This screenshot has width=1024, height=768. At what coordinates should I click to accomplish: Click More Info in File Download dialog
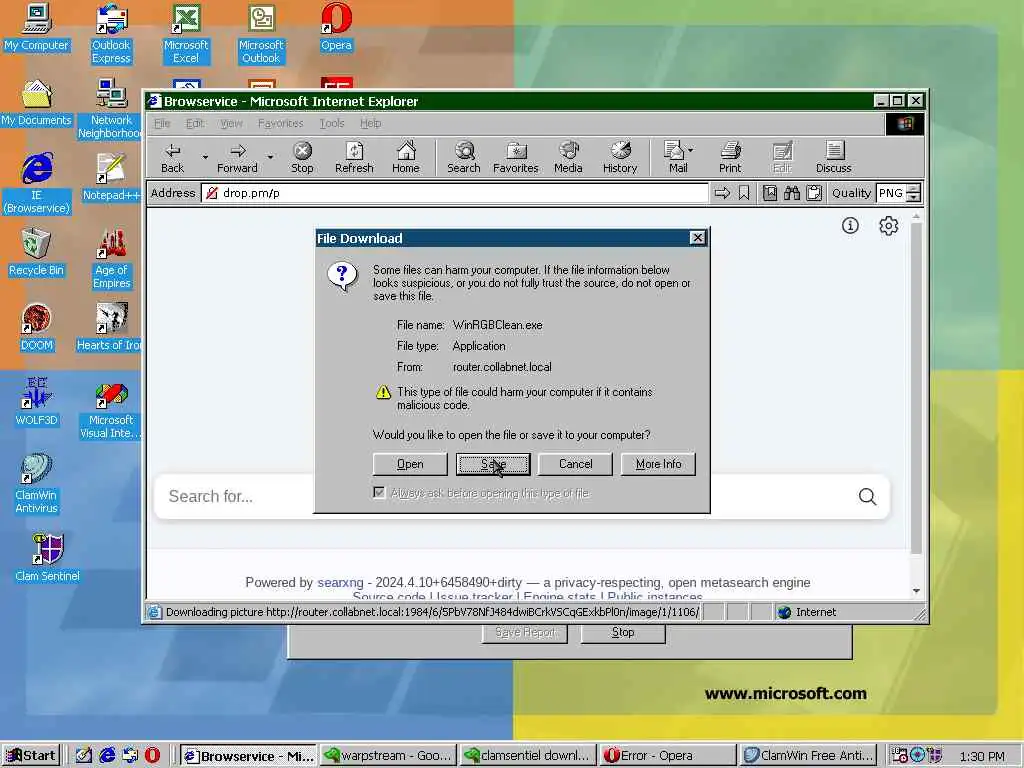(x=658, y=464)
